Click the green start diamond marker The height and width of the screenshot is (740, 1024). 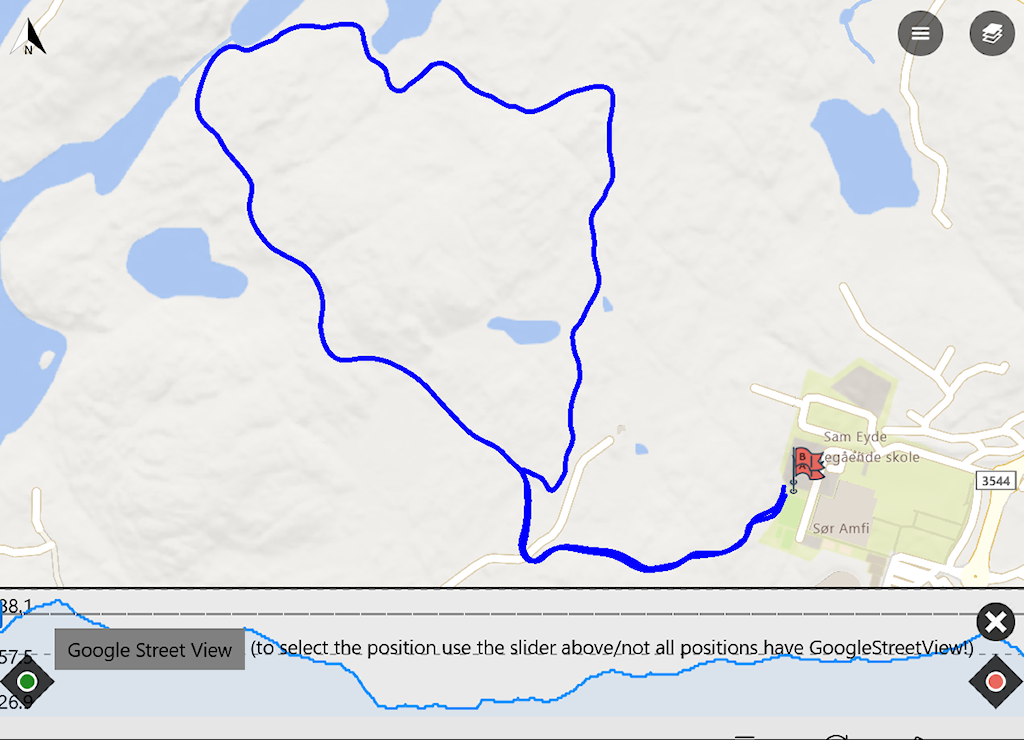coord(27,682)
